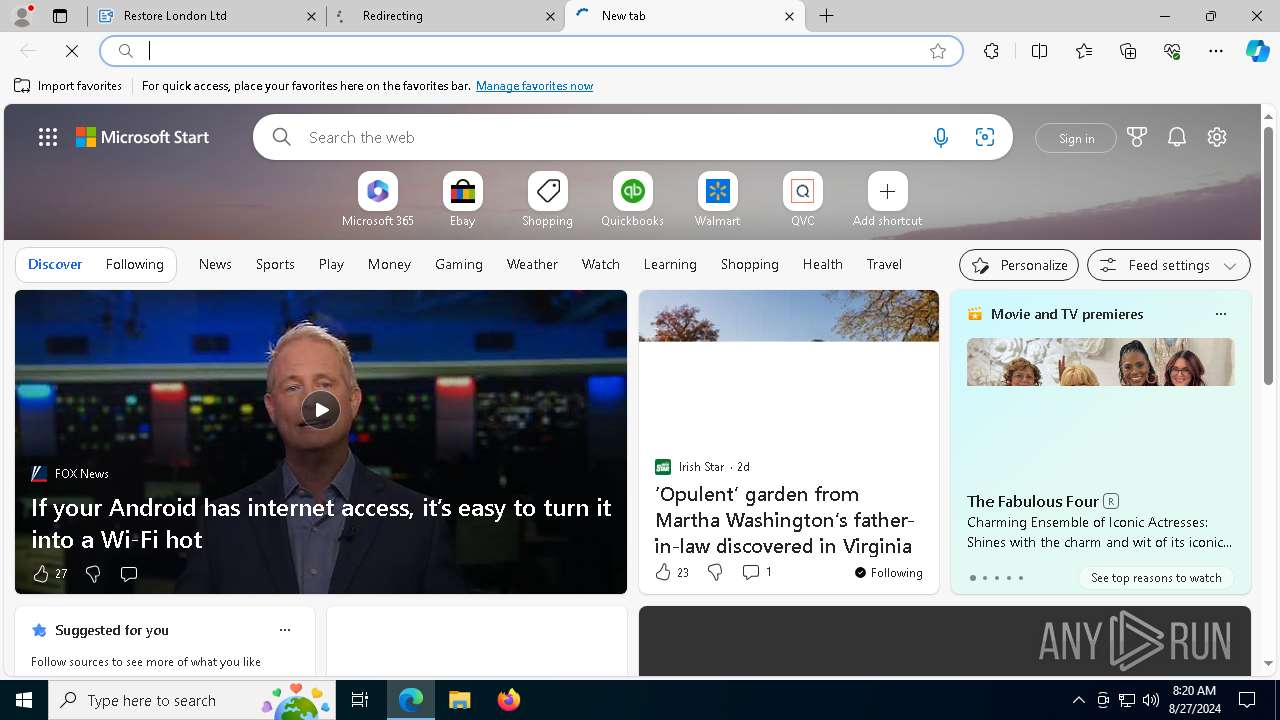Image resolution: width=1280 pixels, height=720 pixels.
Task: Click Import favorites
Action: tap(68, 86)
